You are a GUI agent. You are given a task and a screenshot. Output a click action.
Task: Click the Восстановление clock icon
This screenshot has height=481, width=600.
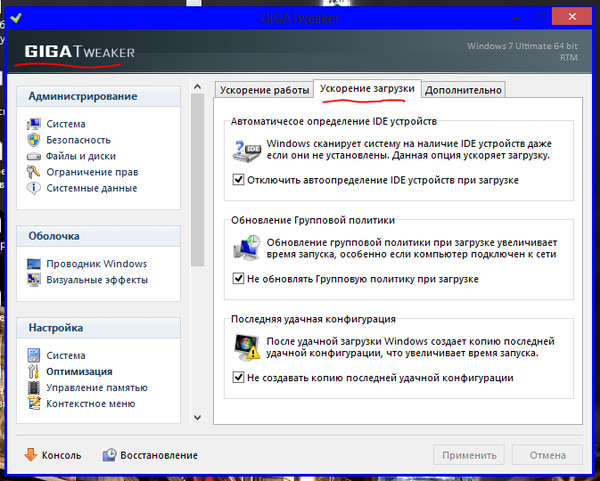click(x=109, y=455)
